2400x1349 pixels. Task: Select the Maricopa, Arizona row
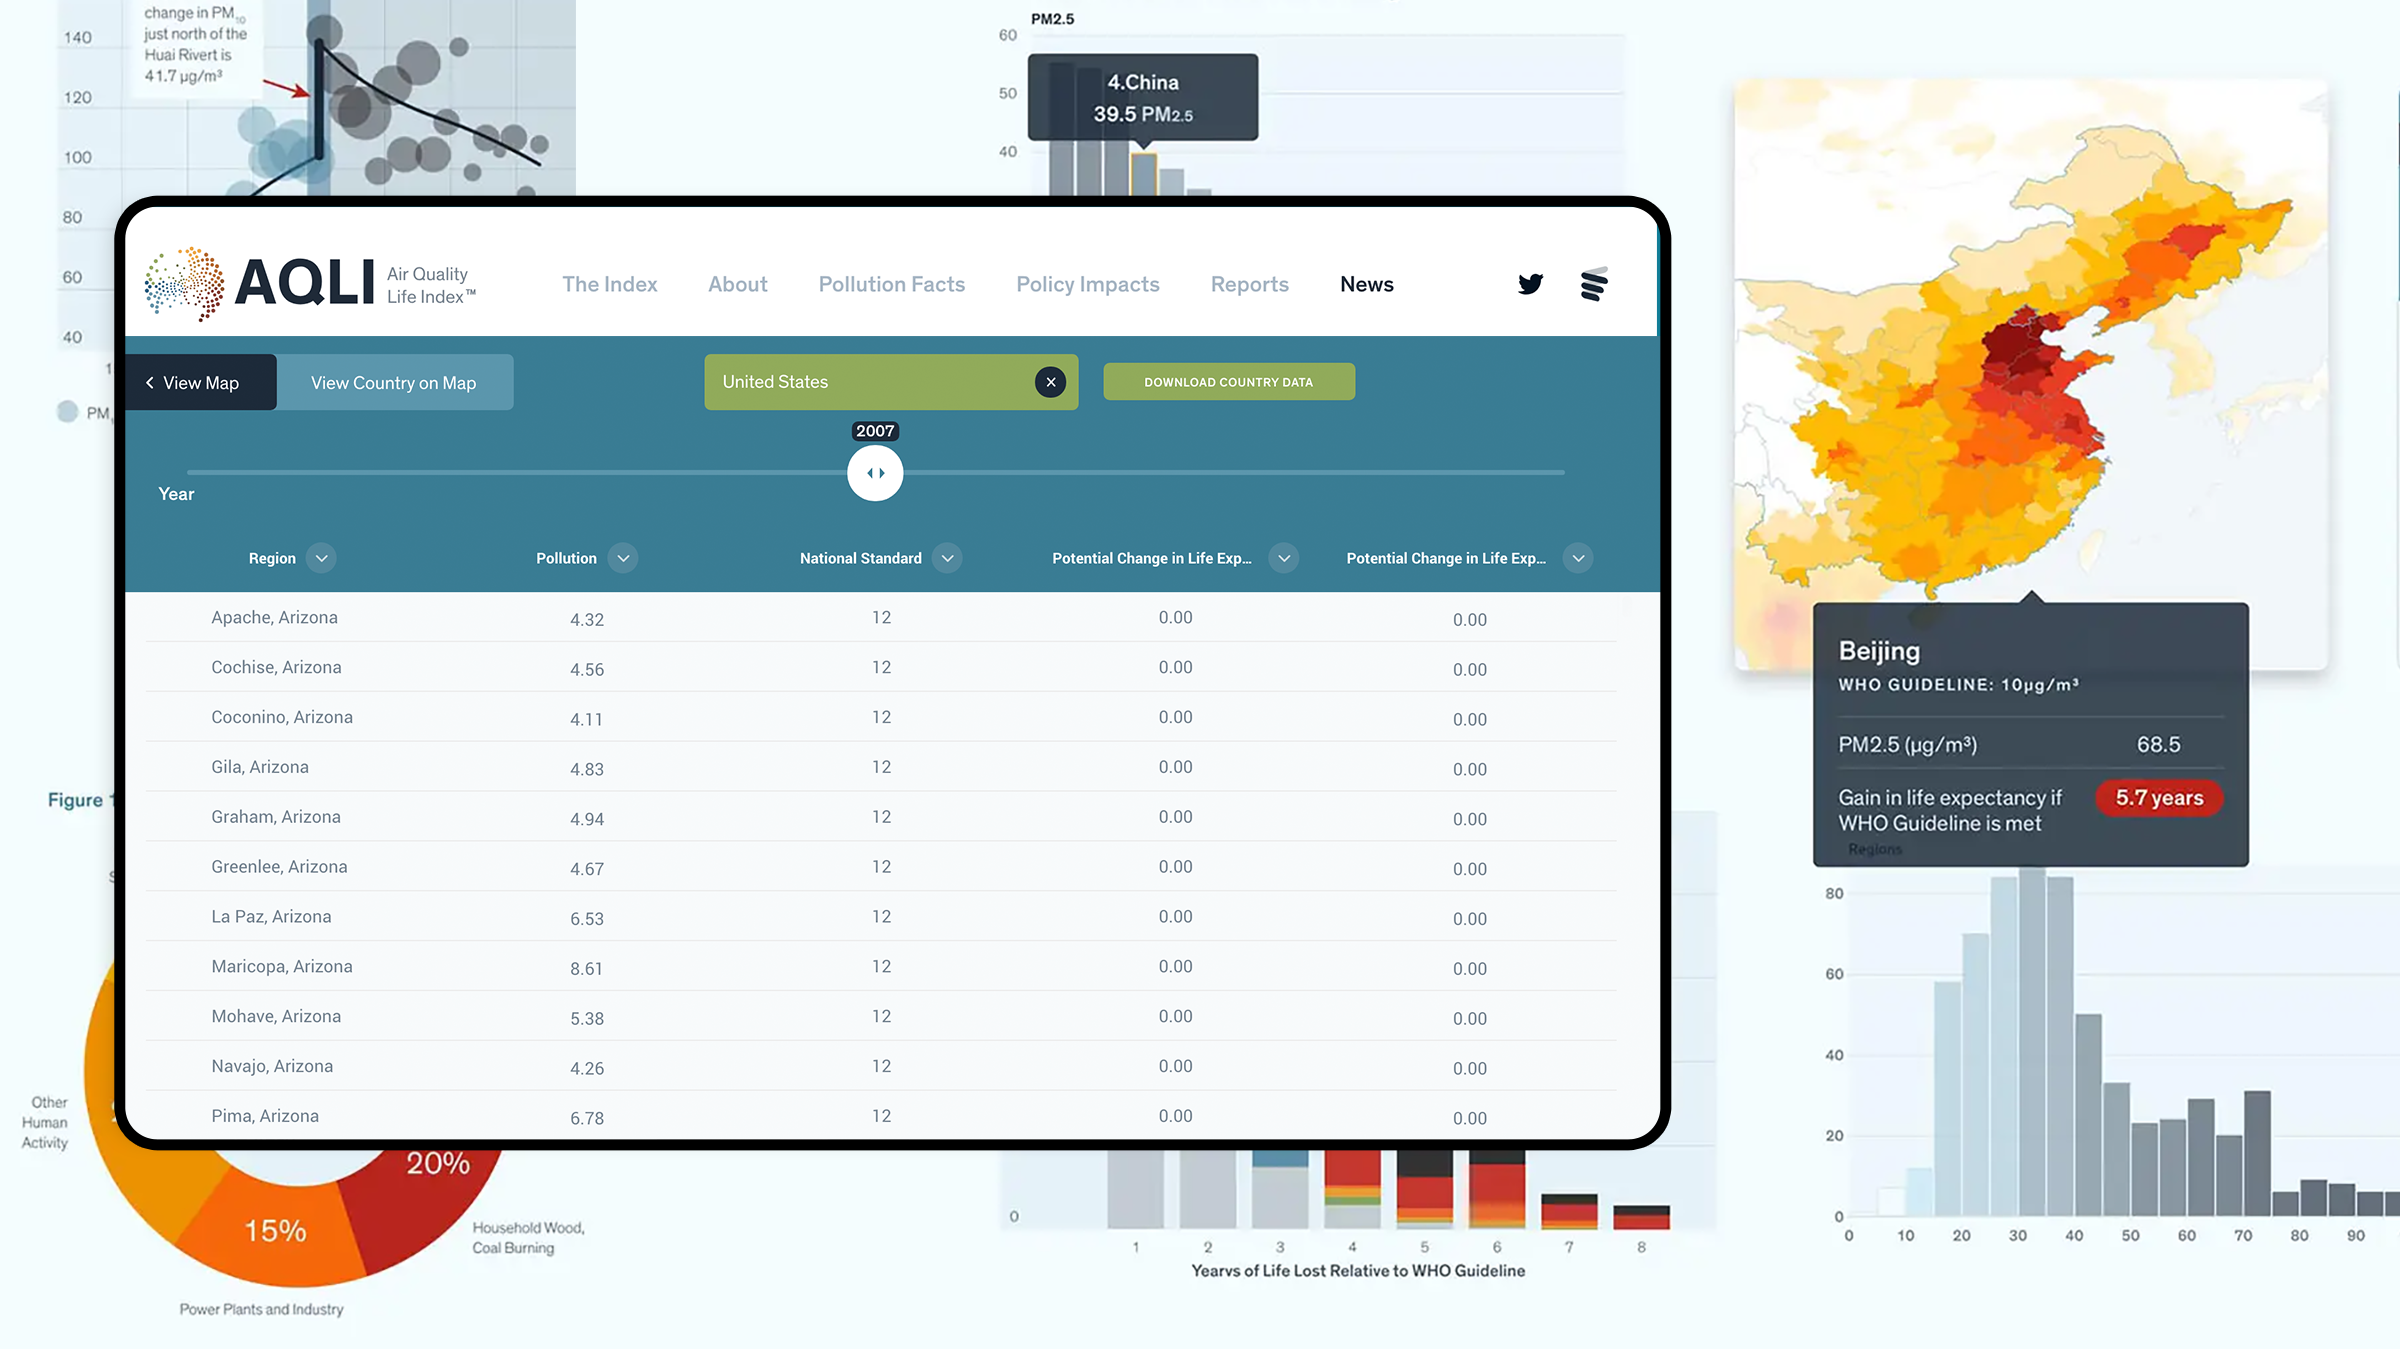click(x=881, y=966)
